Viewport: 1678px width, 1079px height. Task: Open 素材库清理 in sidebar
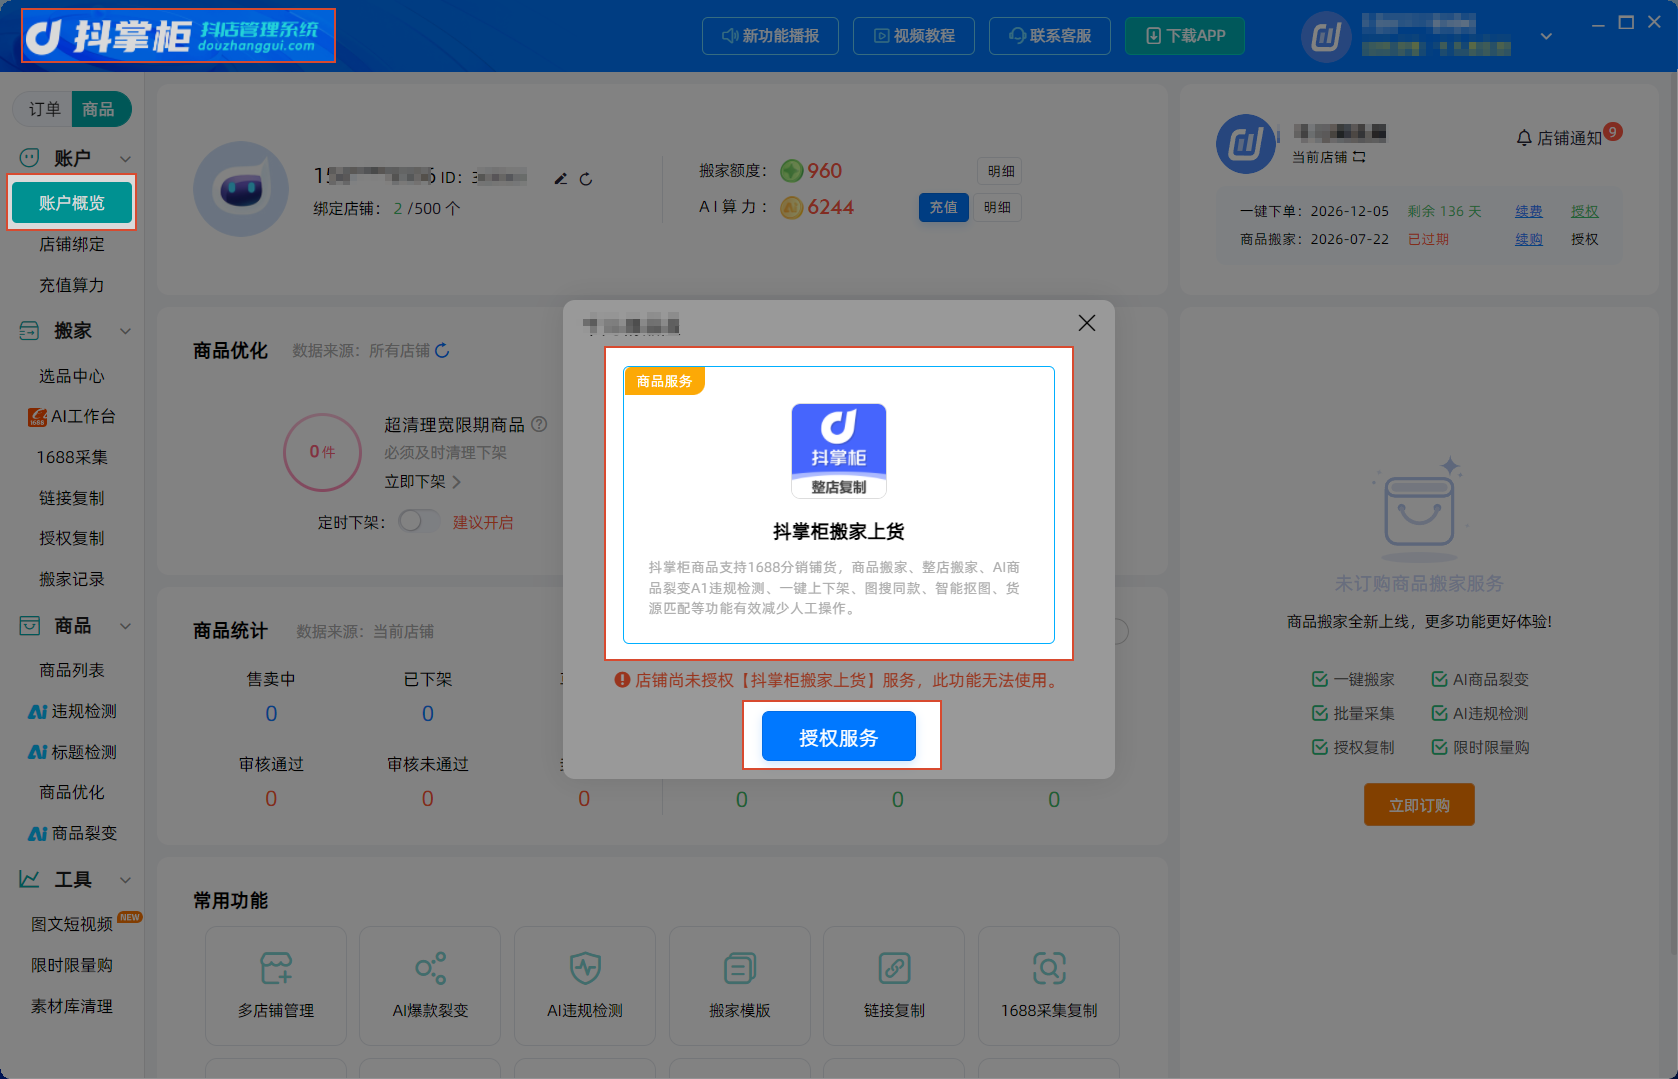[72, 1006]
